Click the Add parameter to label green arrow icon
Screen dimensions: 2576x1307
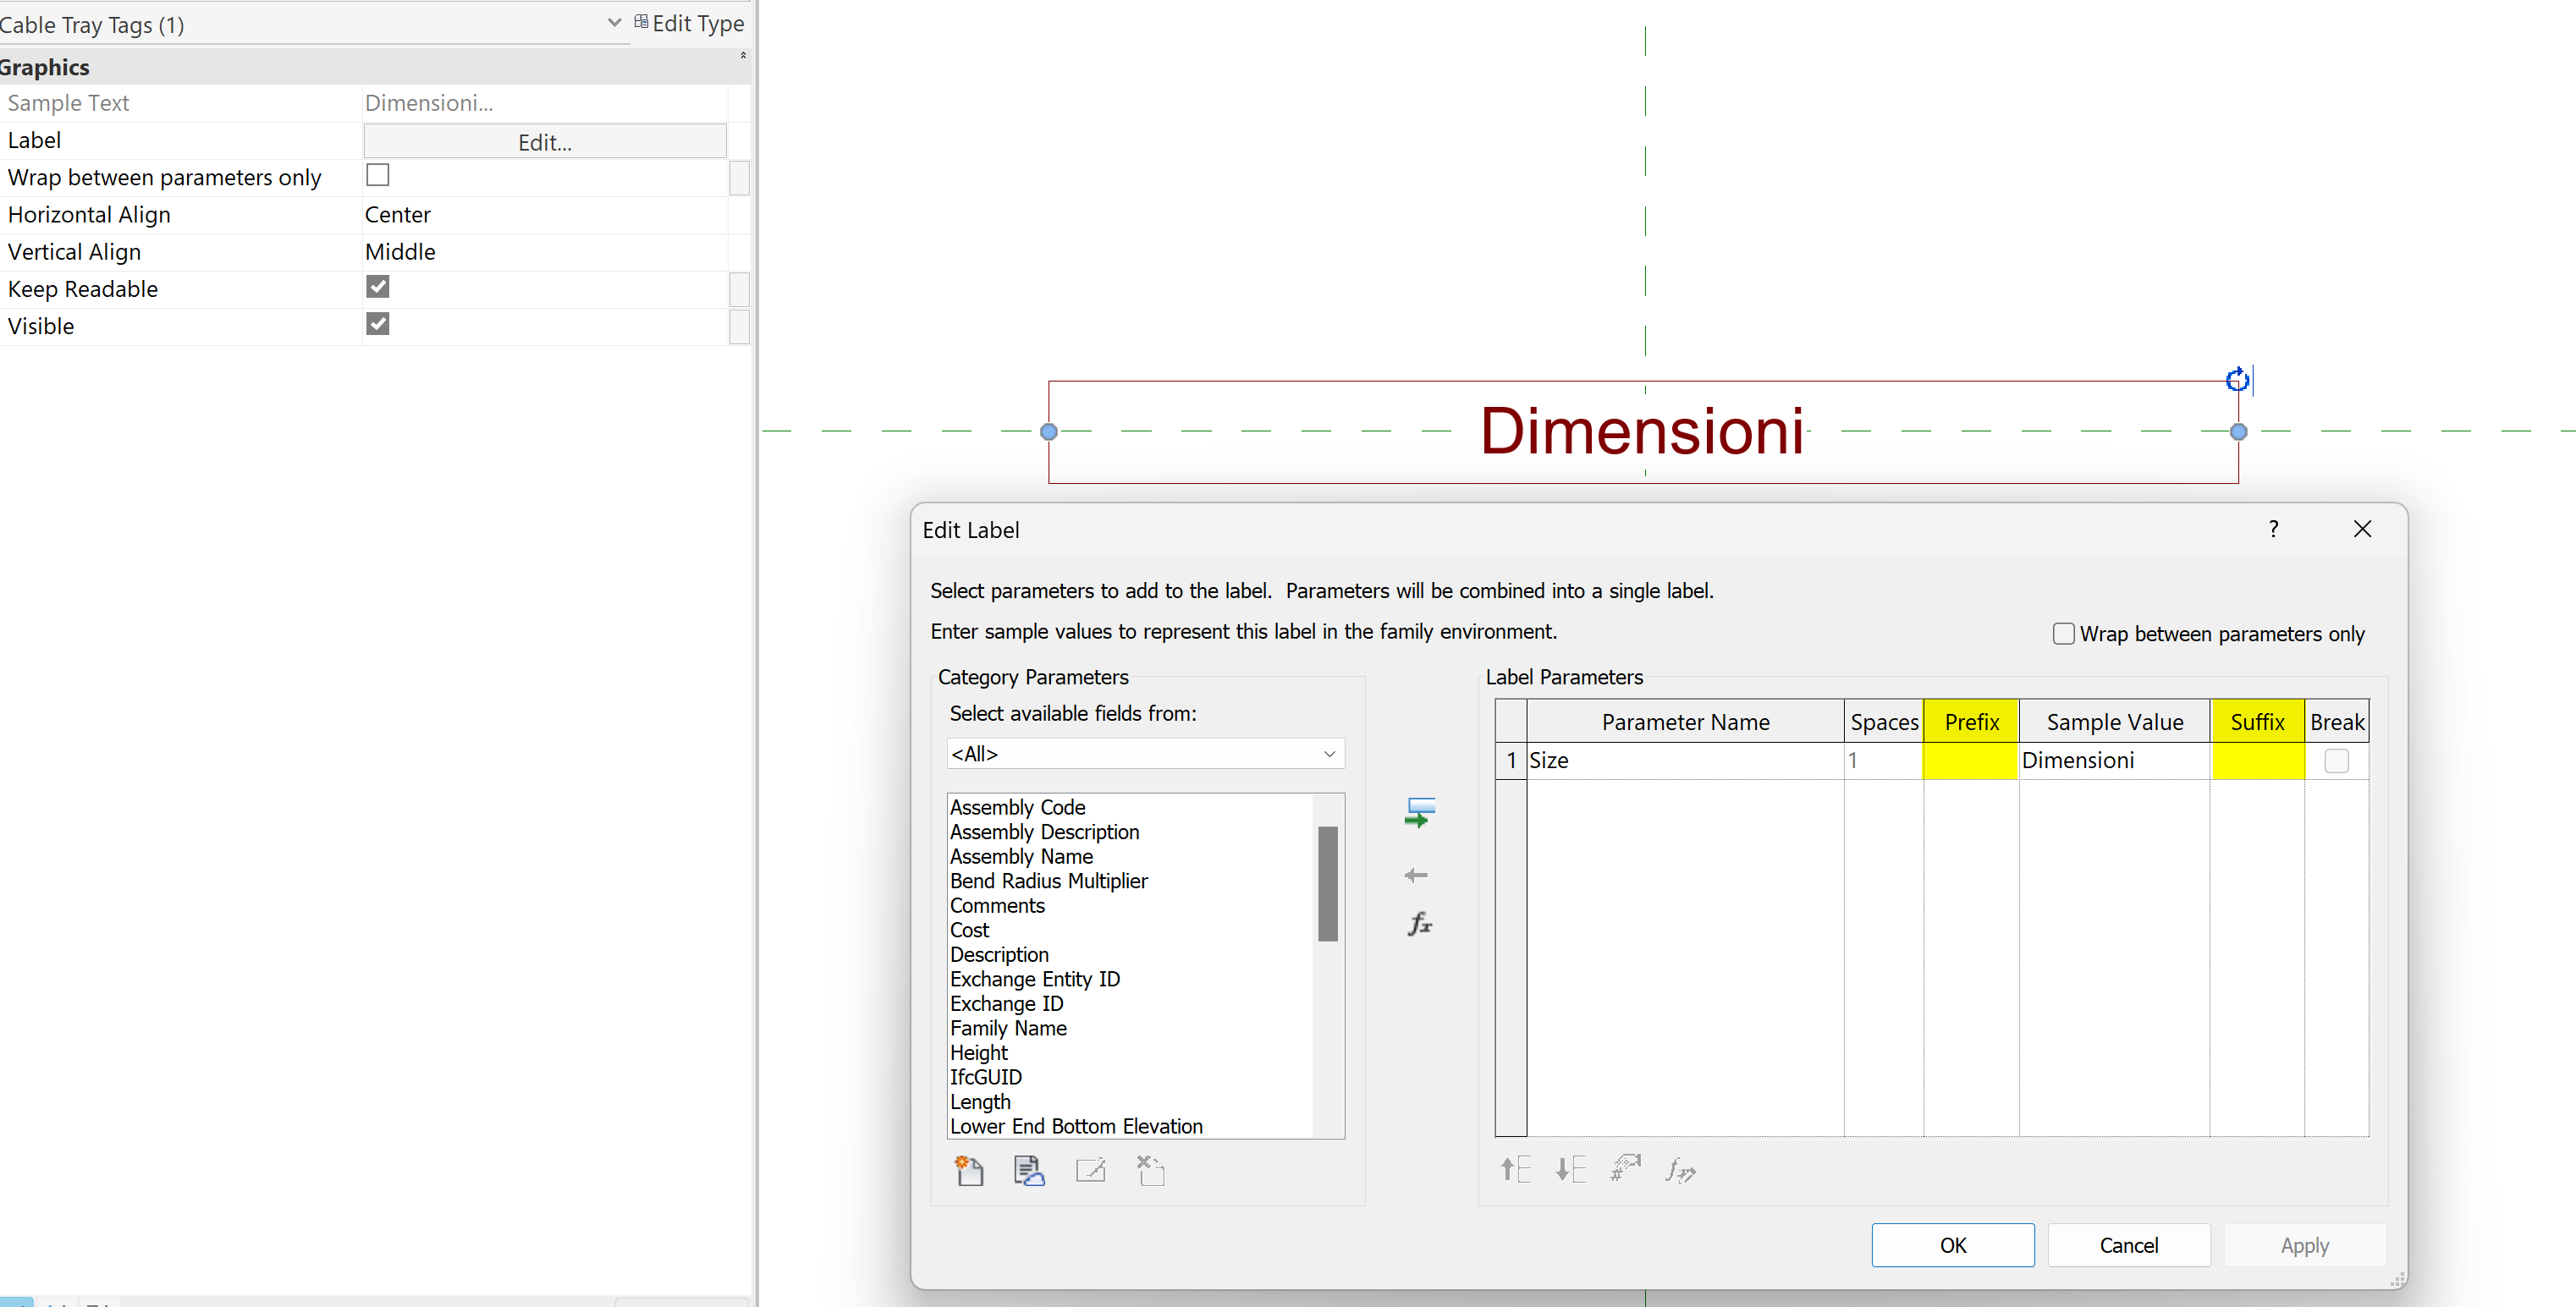click(1419, 812)
